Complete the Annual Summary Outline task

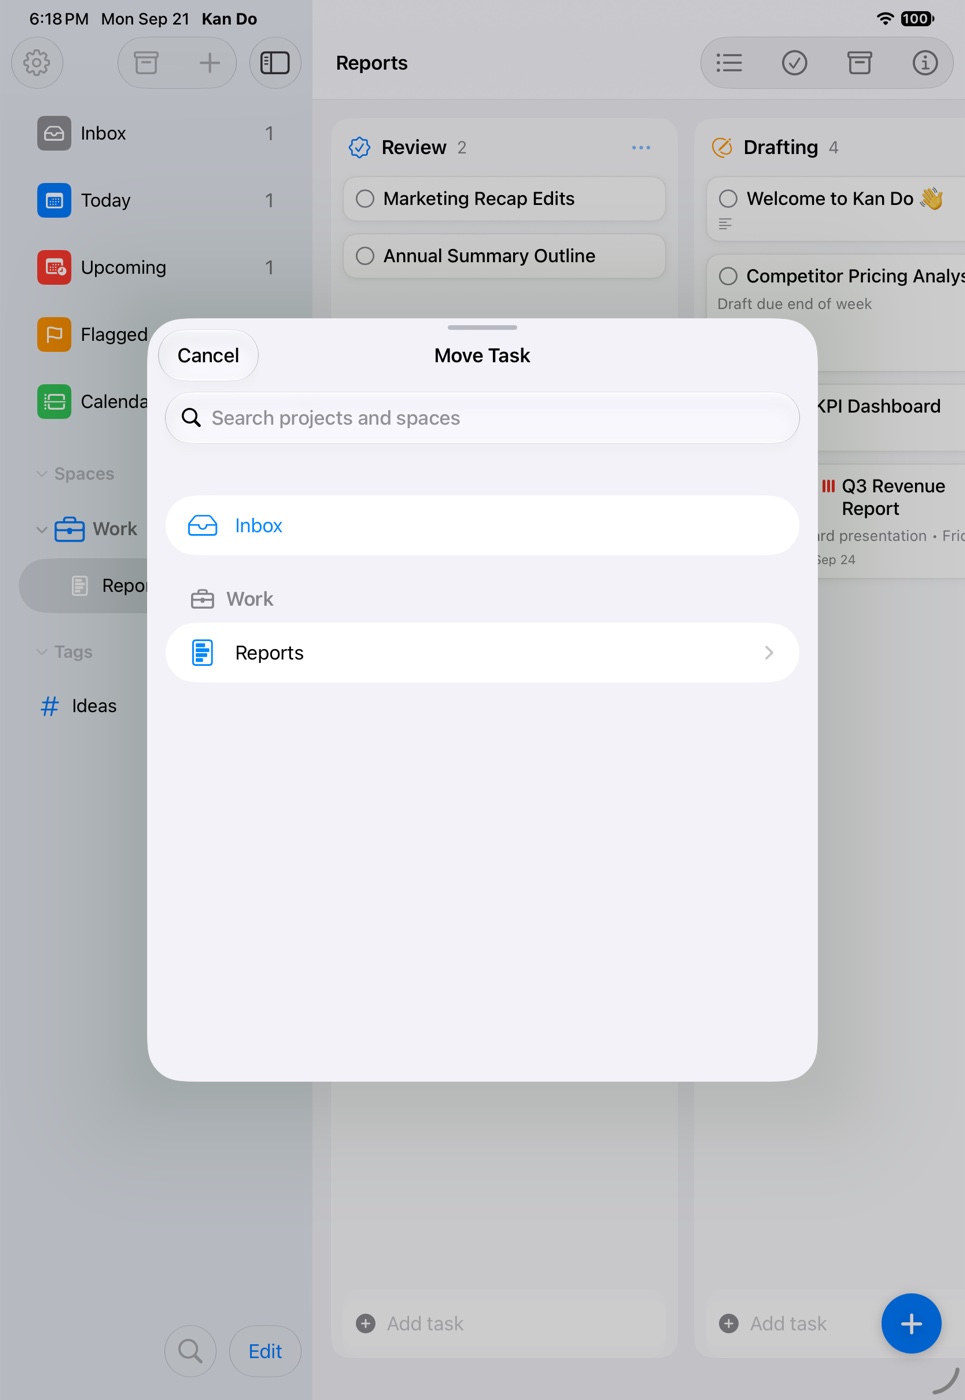click(x=365, y=256)
